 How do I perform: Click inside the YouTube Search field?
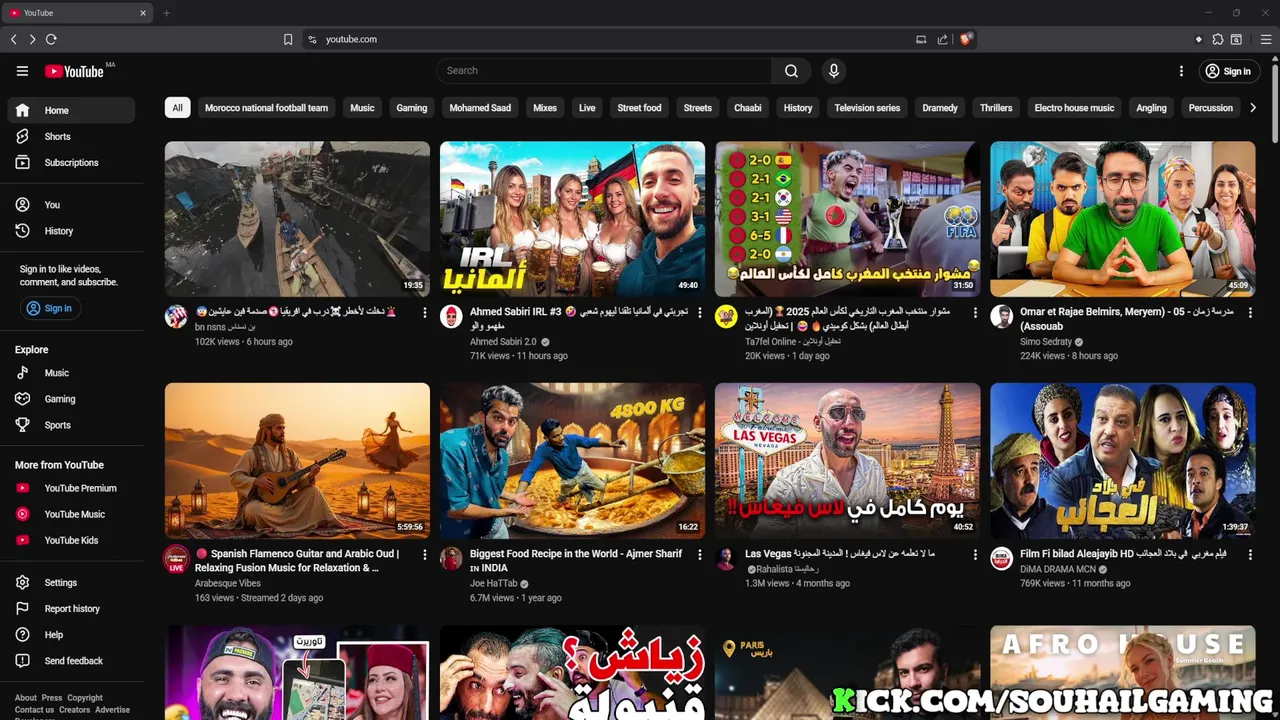click(x=604, y=71)
